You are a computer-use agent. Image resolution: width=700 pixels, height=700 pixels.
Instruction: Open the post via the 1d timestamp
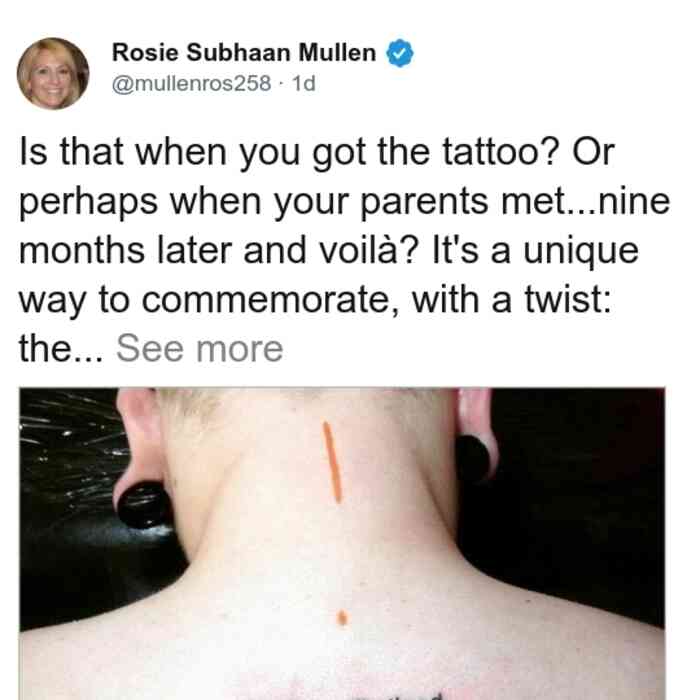coord(304,83)
